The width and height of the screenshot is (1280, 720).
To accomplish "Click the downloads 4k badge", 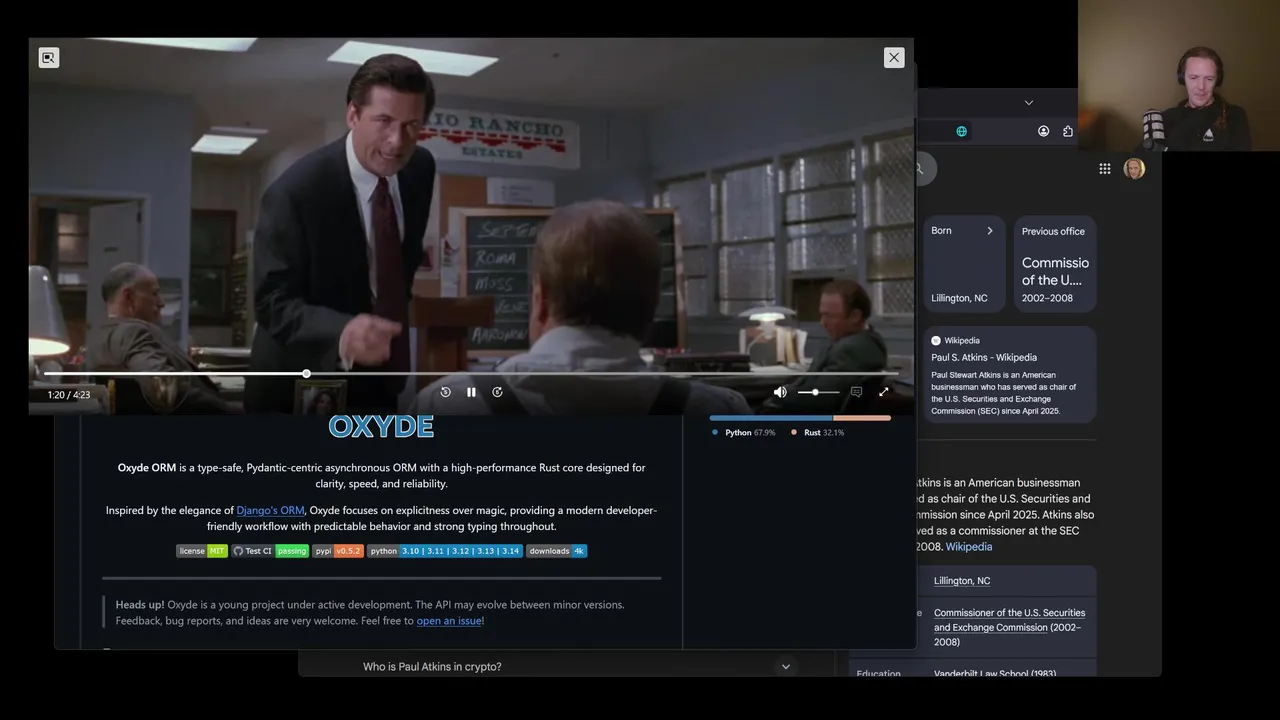I will tap(557, 551).
